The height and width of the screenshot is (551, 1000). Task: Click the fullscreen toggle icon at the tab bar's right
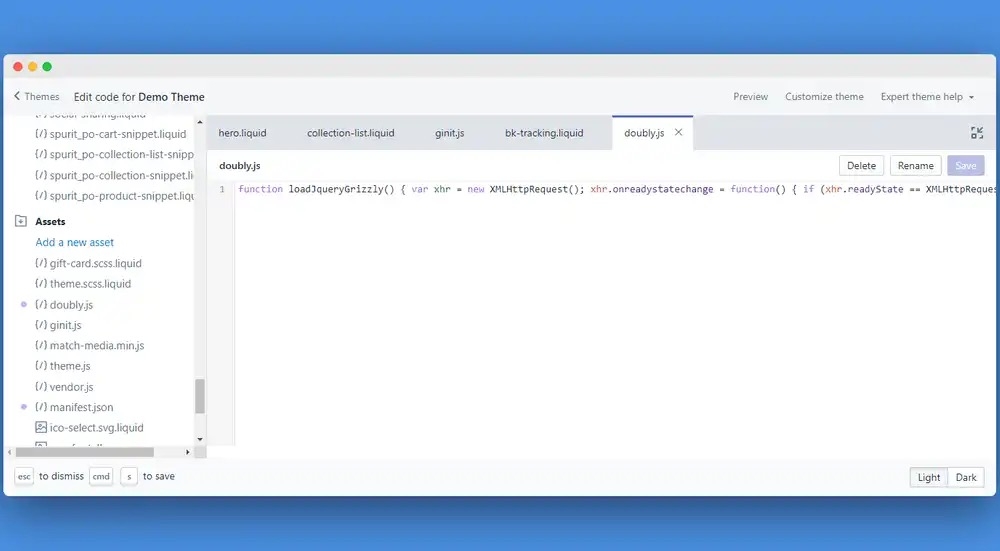tap(977, 133)
